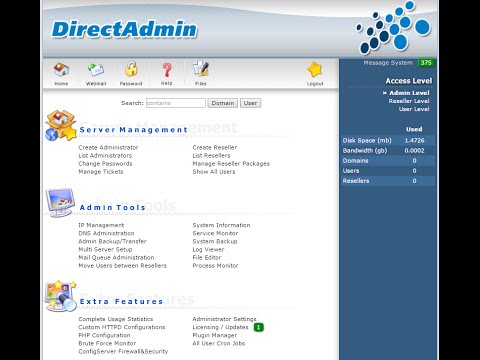
Task: Open IP Management
Action: [x=101, y=225]
